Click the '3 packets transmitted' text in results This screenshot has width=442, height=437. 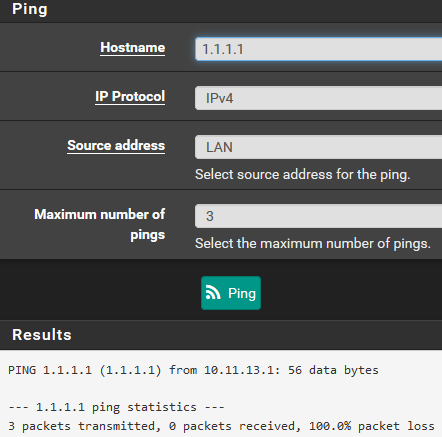click(x=81, y=426)
